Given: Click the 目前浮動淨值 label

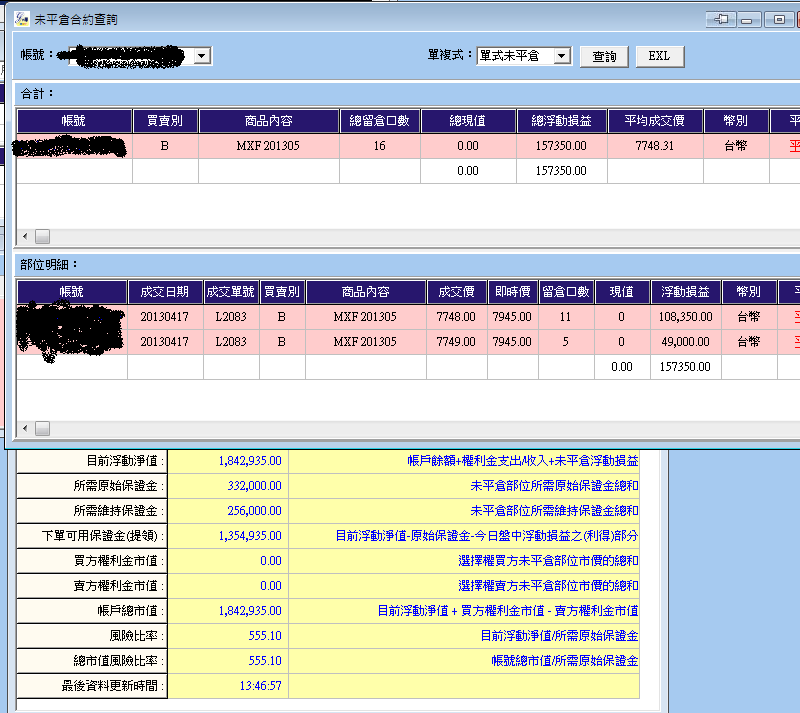Looking at the screenshot, I should click(125, 461).
